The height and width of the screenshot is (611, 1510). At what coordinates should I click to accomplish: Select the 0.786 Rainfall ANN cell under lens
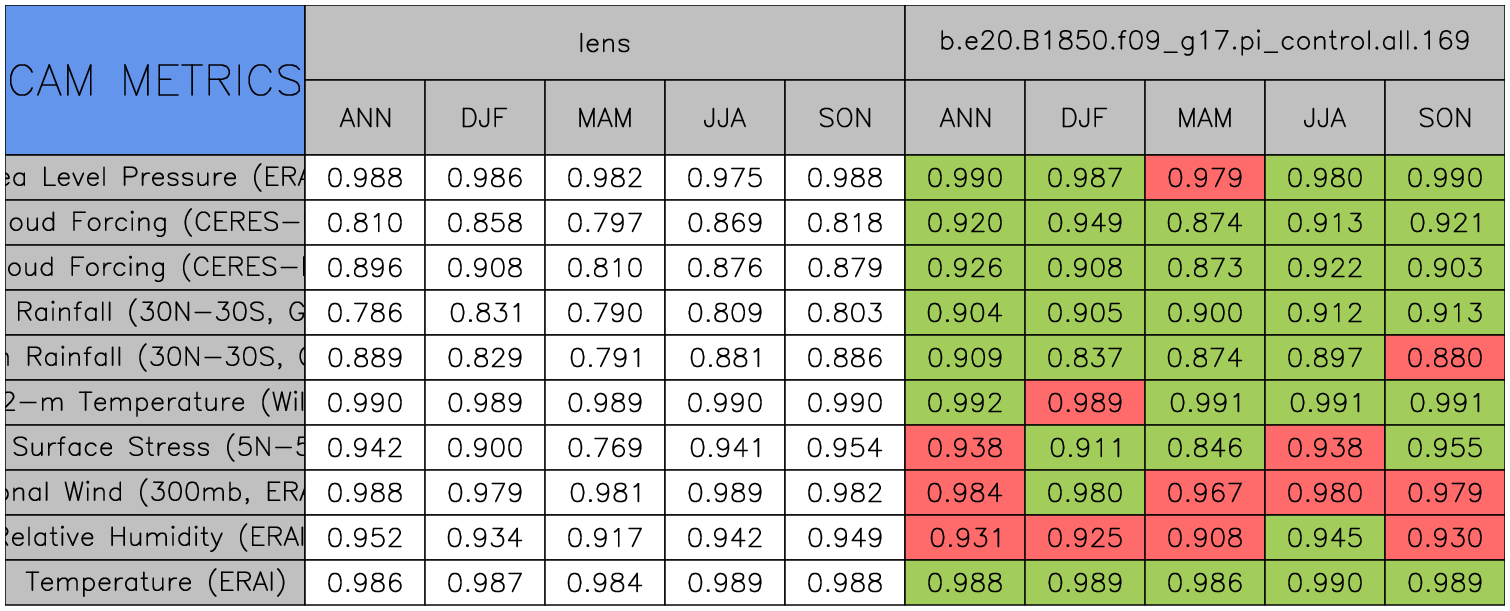(x=365, y=312)
